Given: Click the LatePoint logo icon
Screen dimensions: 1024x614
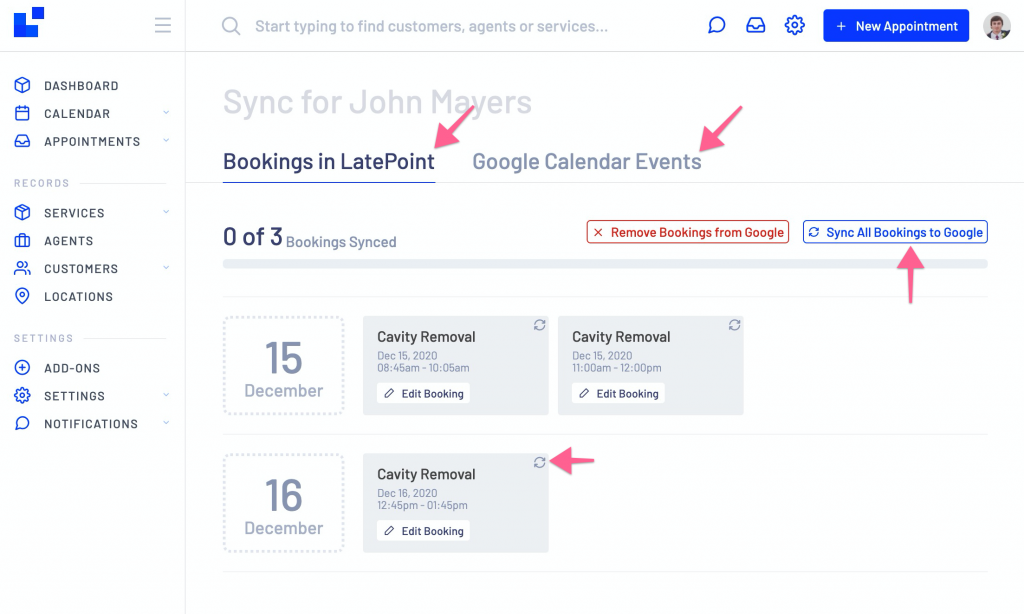Looking at the screenshot, I should point(29,22).
